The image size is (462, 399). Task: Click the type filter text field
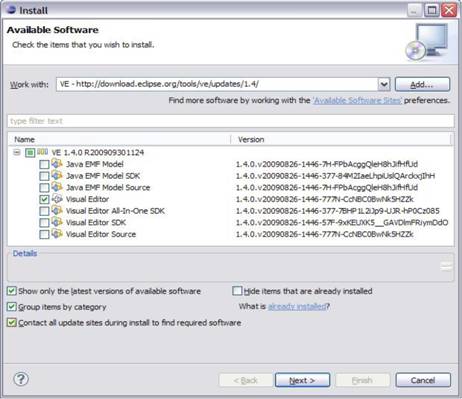pos(231,121)
